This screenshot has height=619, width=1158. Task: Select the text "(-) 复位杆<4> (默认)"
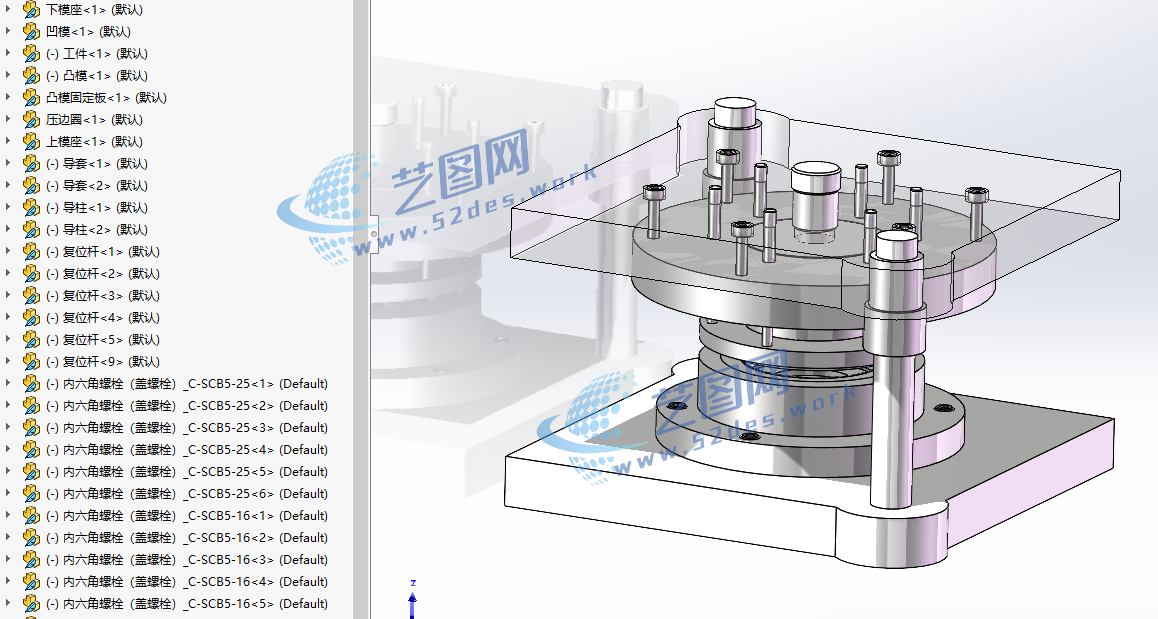coord(103,318)
